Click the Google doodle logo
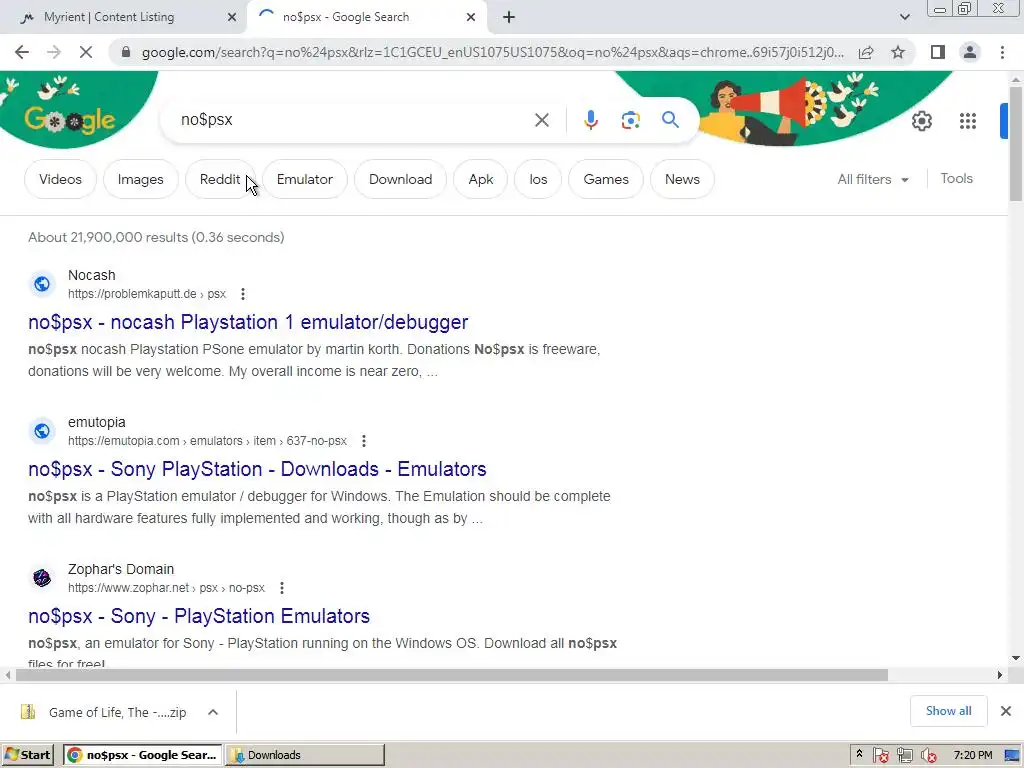The height and width of the screenshot is (768, 1024). [70, 120]
